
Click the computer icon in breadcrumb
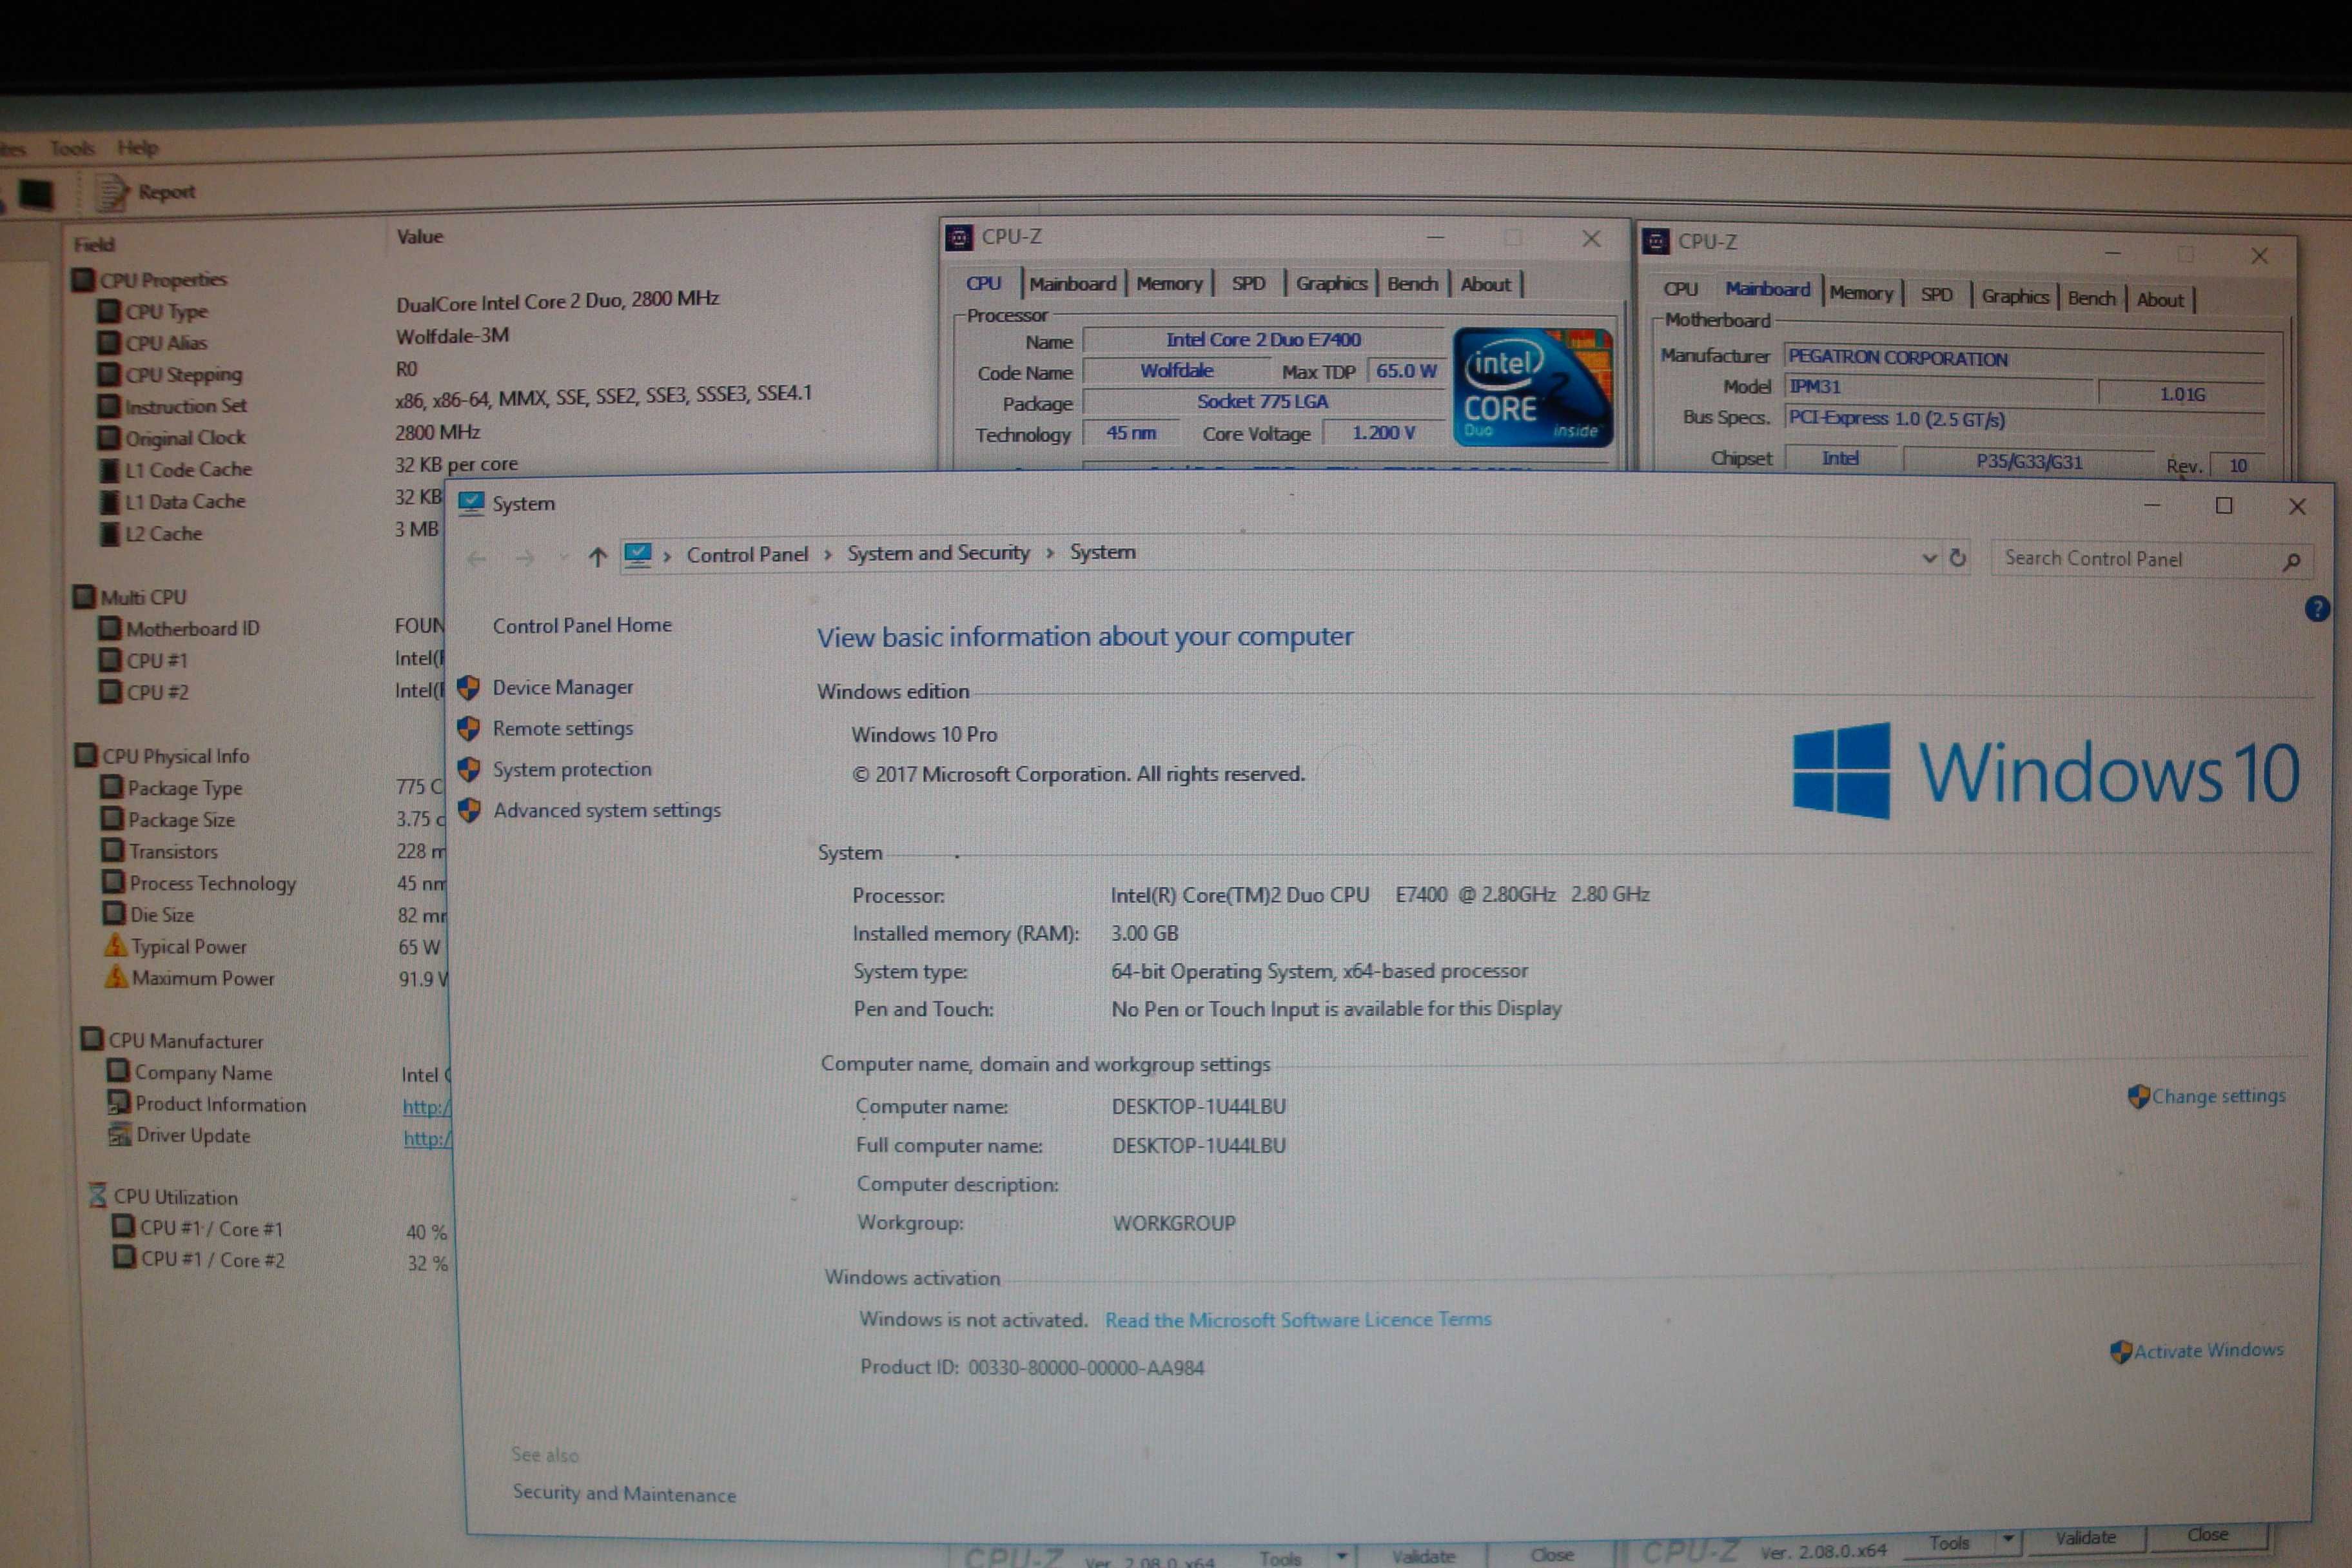637,554
